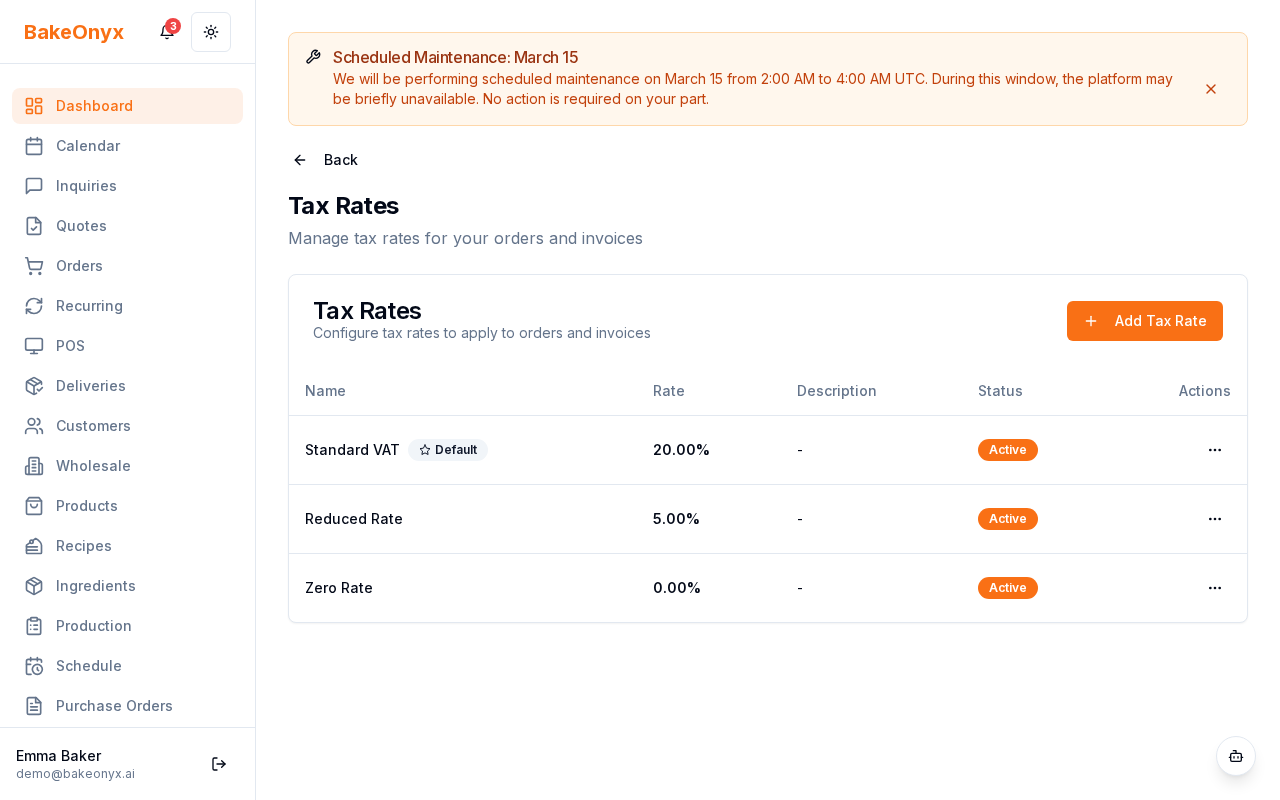The image size is (1280, 800).
Task: Open actions menu for Zero Rate
Action: [1215, 588]
